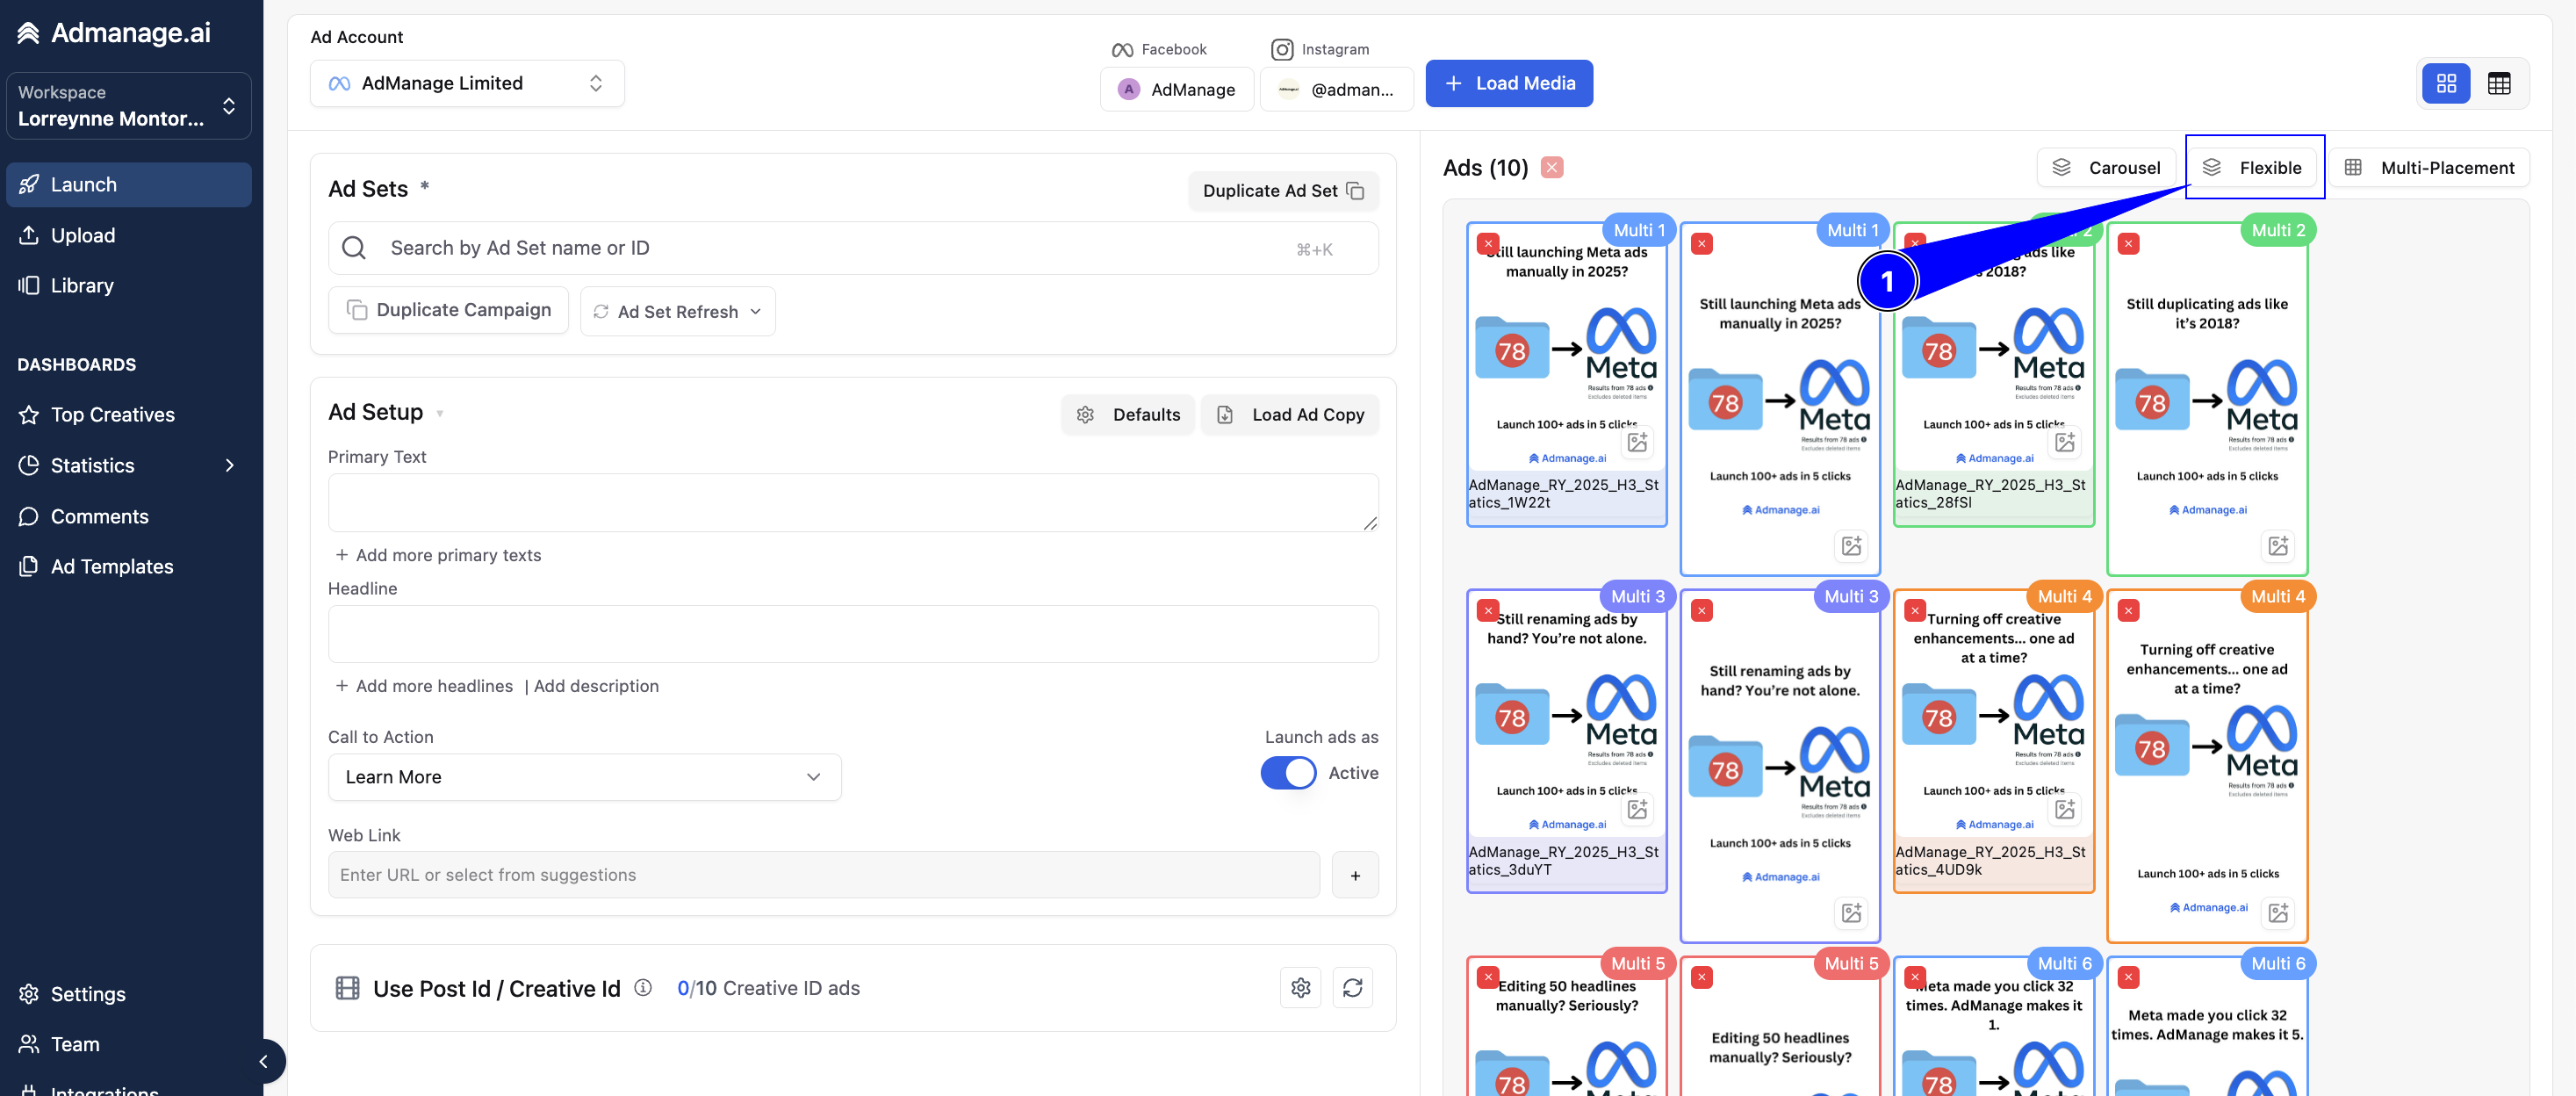Collapse the sidebar with chevron button
Image resolution: width=2576 pixels, height=1096 pixels.
coord(263,1062)
